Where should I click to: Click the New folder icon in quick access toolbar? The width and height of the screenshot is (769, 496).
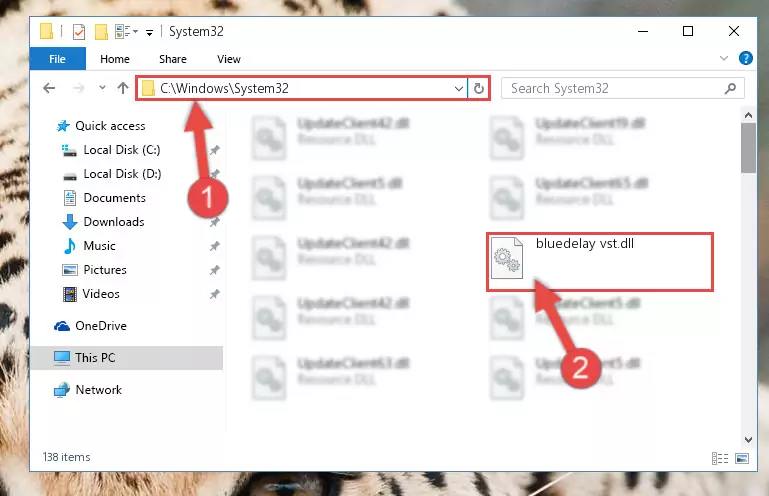click(x=101, y=32)
